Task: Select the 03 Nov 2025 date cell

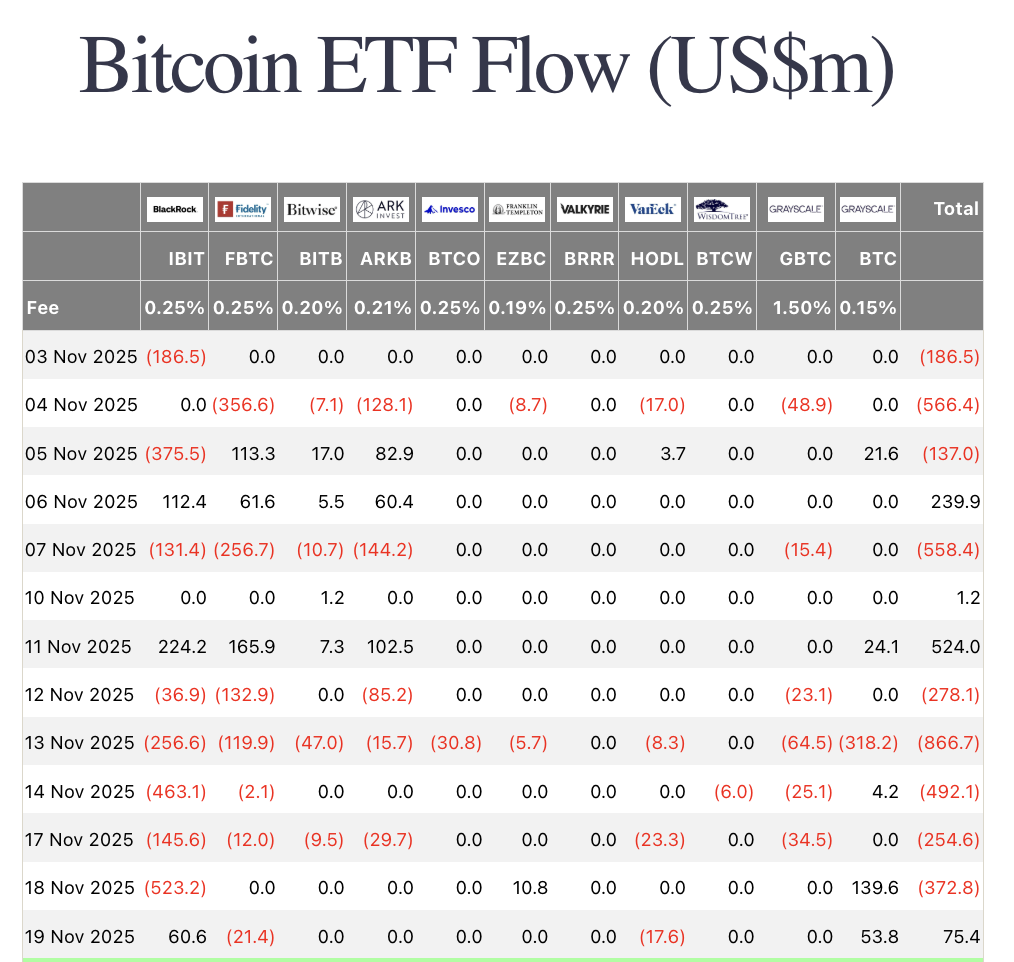Action: (x=80, y=357)
